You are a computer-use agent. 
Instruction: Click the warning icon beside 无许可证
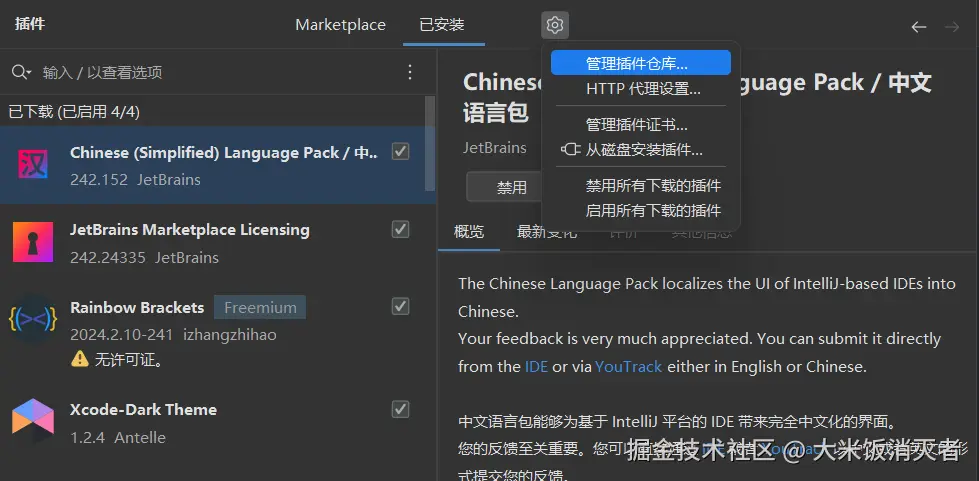click(x=80, y=359)
